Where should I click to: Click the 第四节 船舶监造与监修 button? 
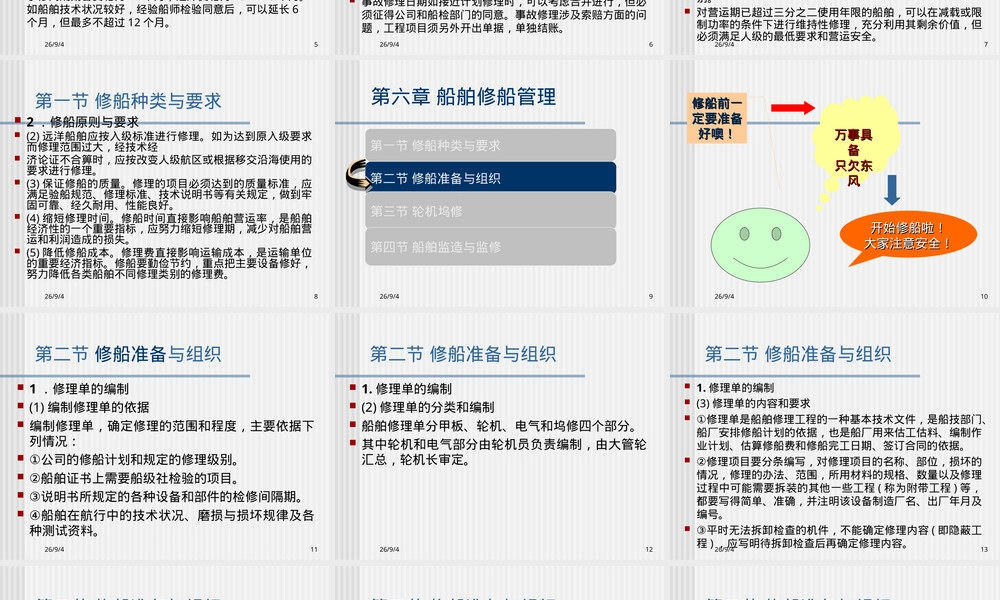(490, 247)
